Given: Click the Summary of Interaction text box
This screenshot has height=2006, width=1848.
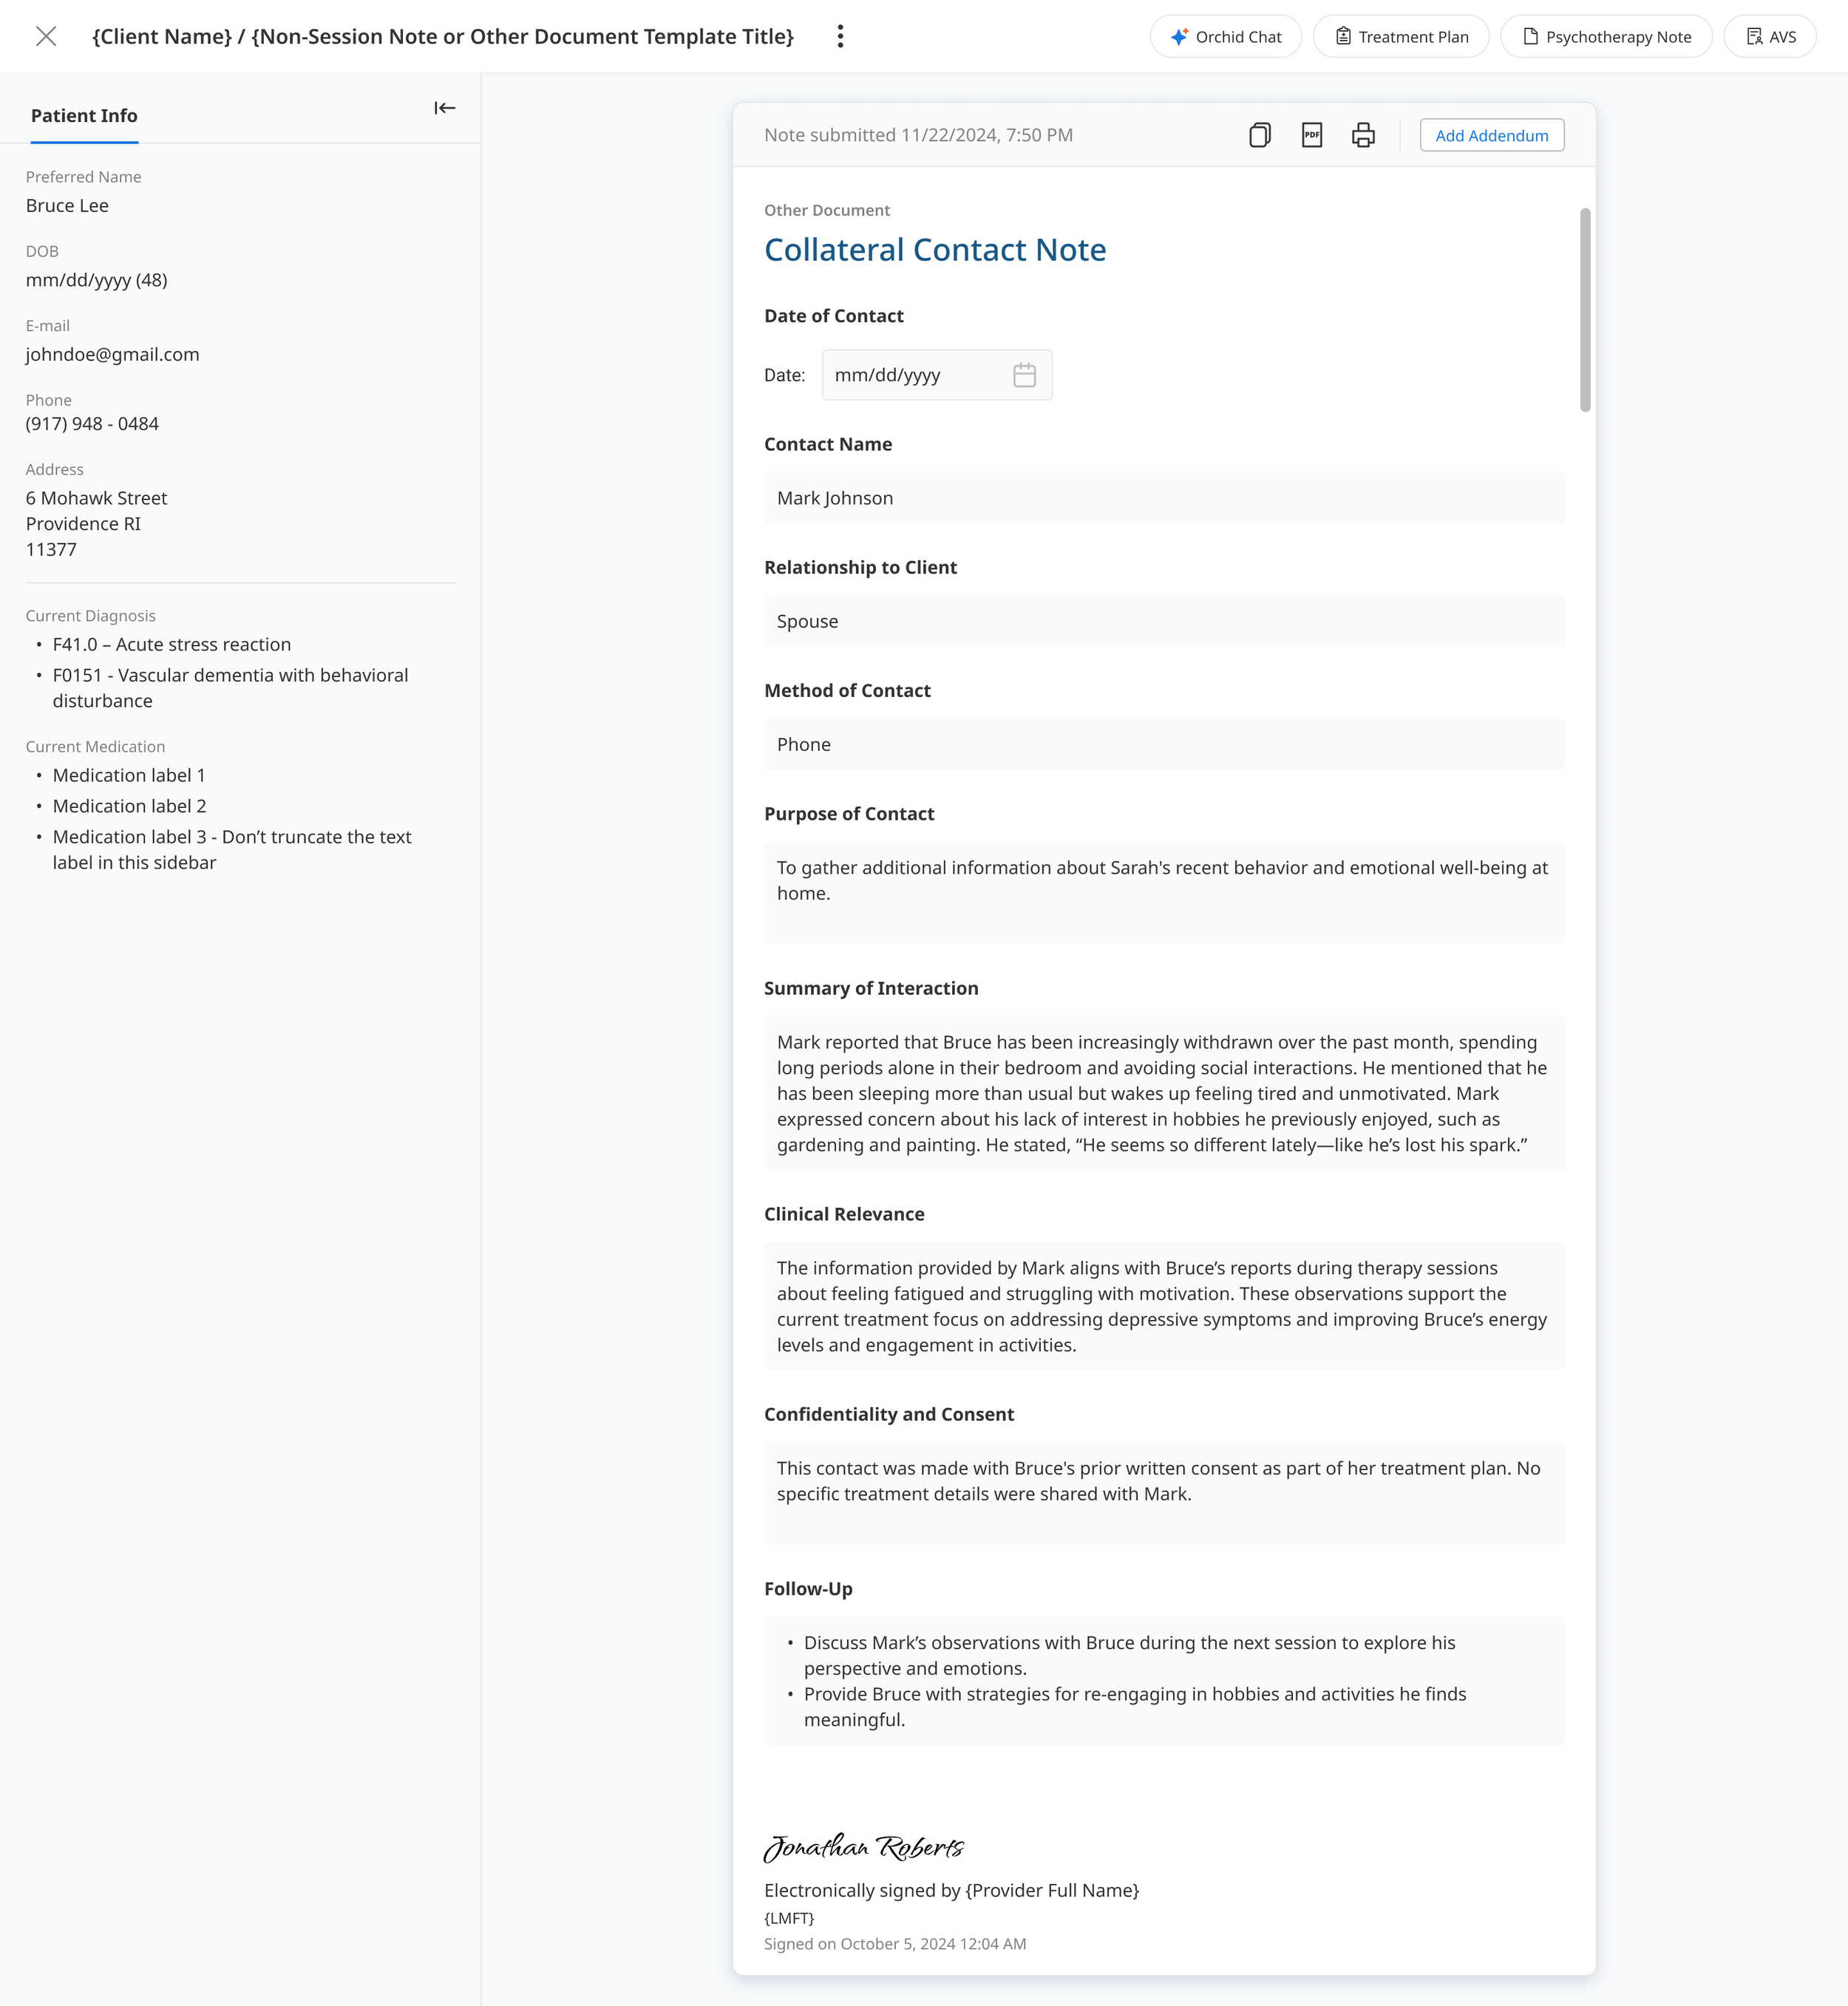Looking at the screenshot, I should 1164,1093.
